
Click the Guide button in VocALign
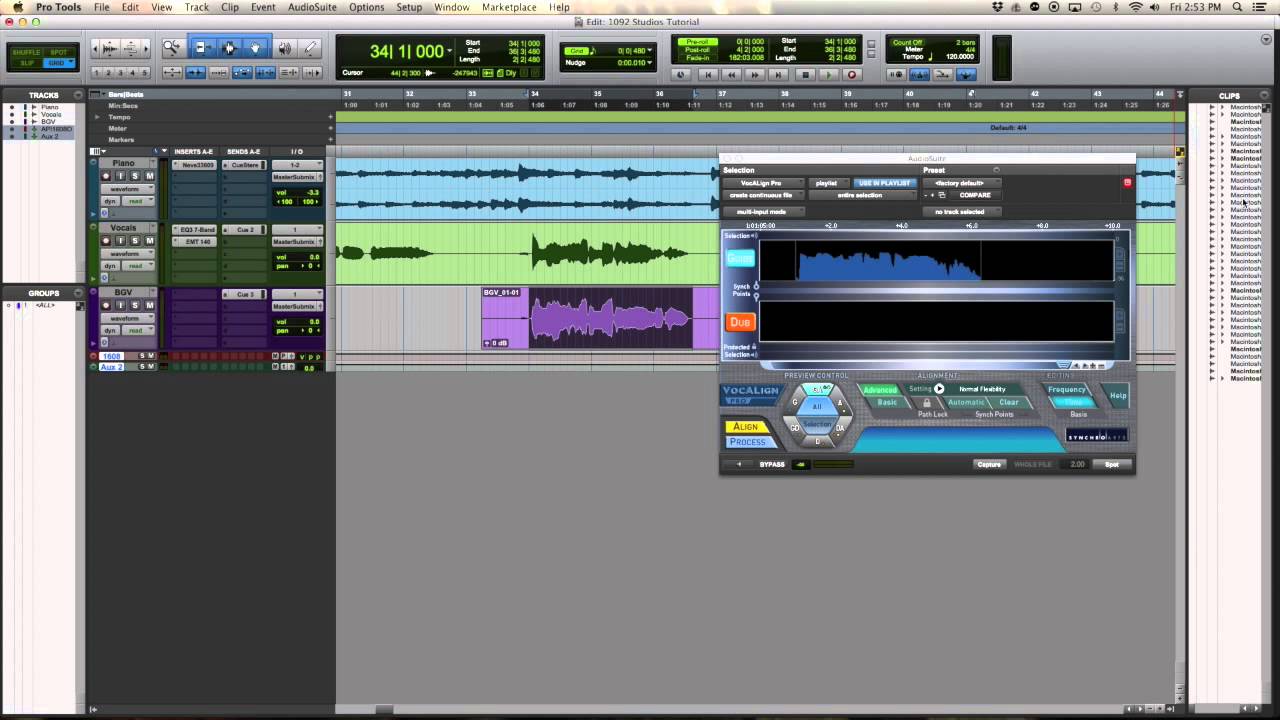(x=740, y=258)
